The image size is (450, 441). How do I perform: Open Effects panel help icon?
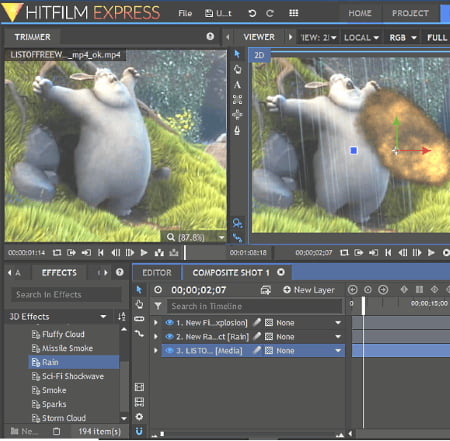point(120,272)
